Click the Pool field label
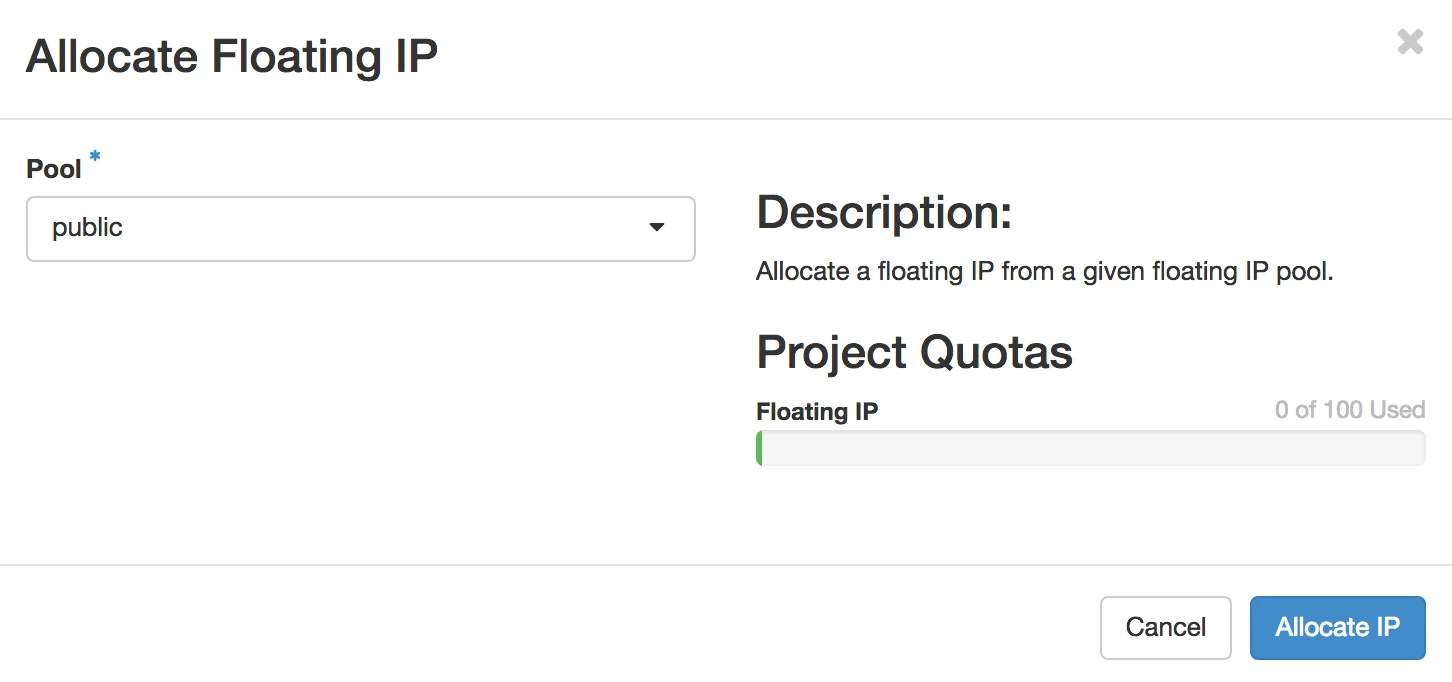The height and width of the screenshot is (682, 1452). (x=54, y=169)
